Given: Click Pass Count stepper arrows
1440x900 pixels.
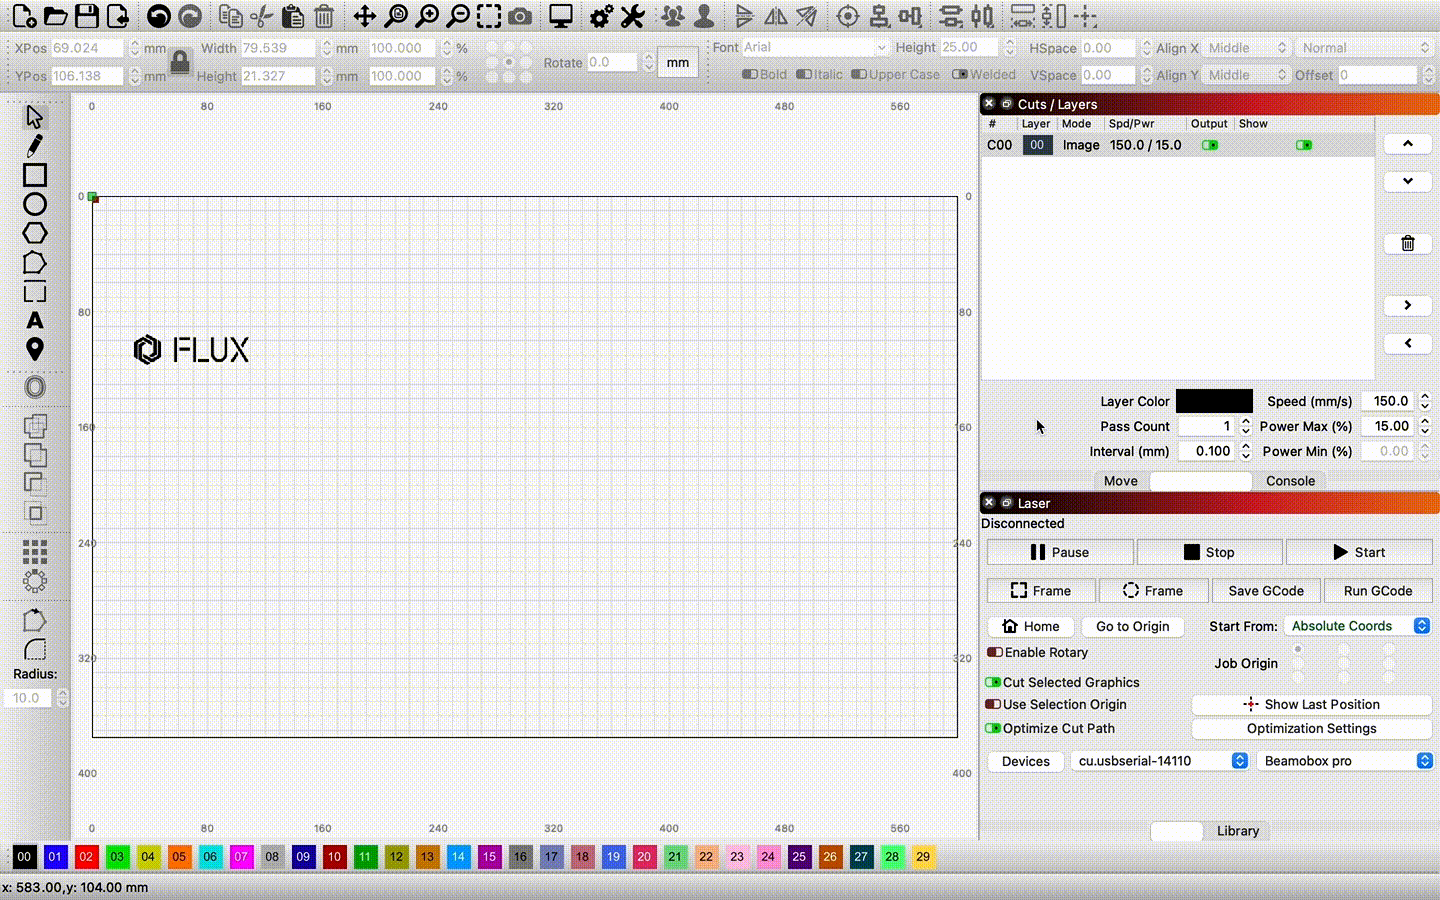Looking at the screenshot, I should (x=1245, y=426).
